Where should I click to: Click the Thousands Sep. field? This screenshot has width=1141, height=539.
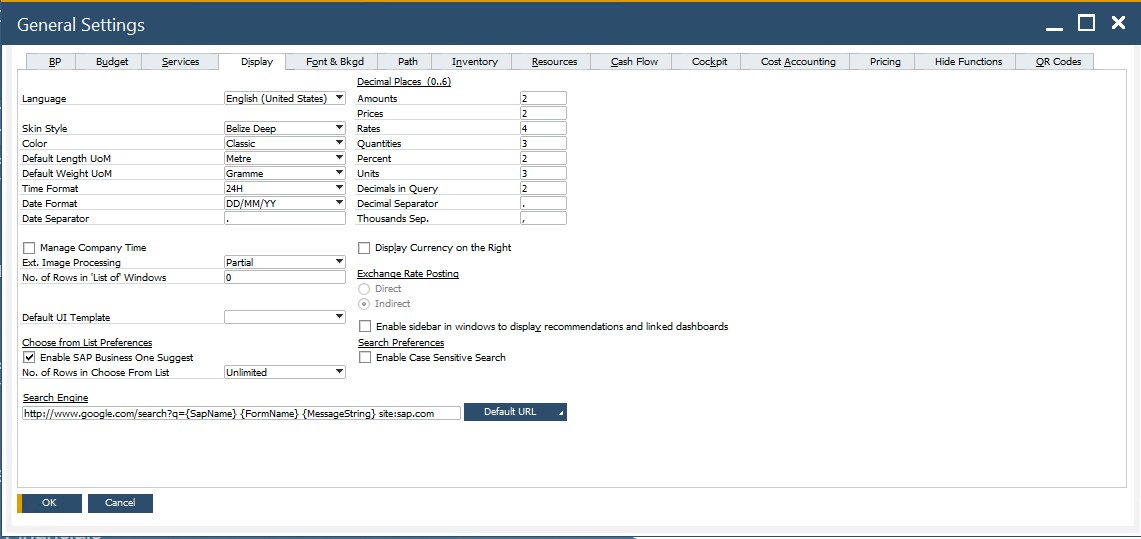click(x=543, y=218)
